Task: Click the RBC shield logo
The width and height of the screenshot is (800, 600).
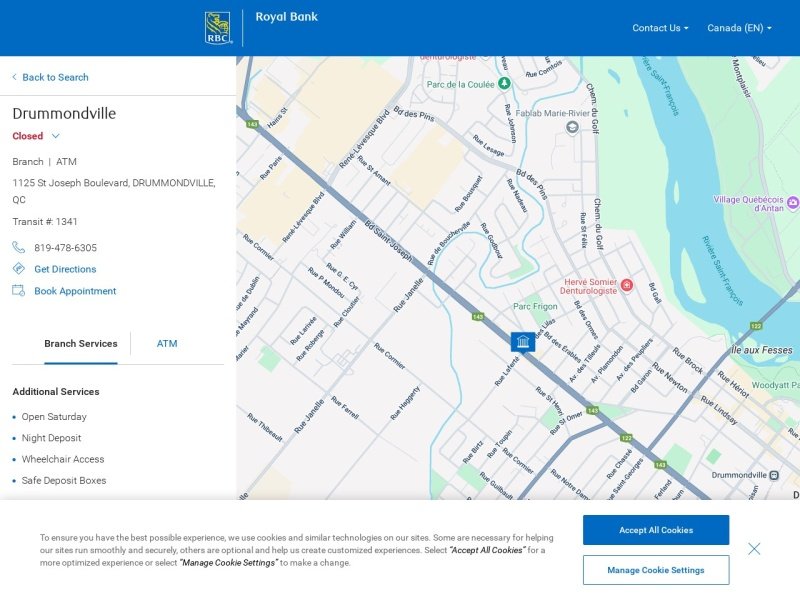Action: point(218,28)
